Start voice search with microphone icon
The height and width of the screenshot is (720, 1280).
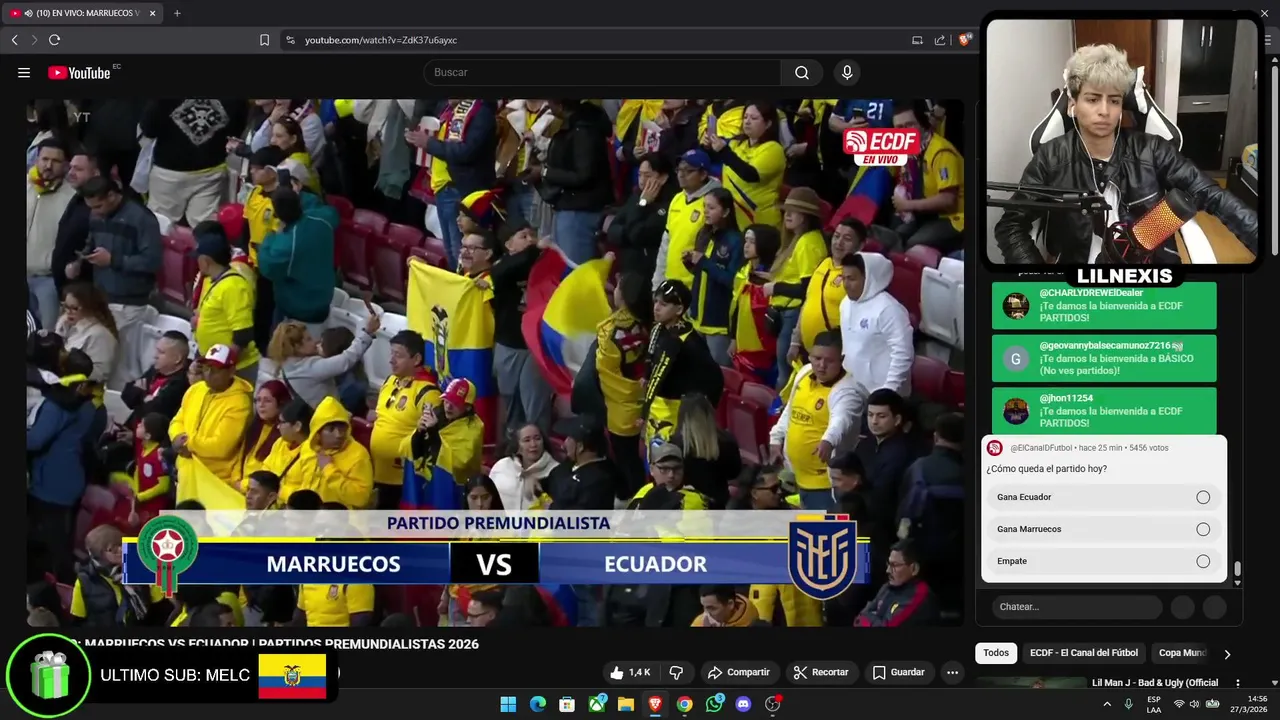click(847, 72)
